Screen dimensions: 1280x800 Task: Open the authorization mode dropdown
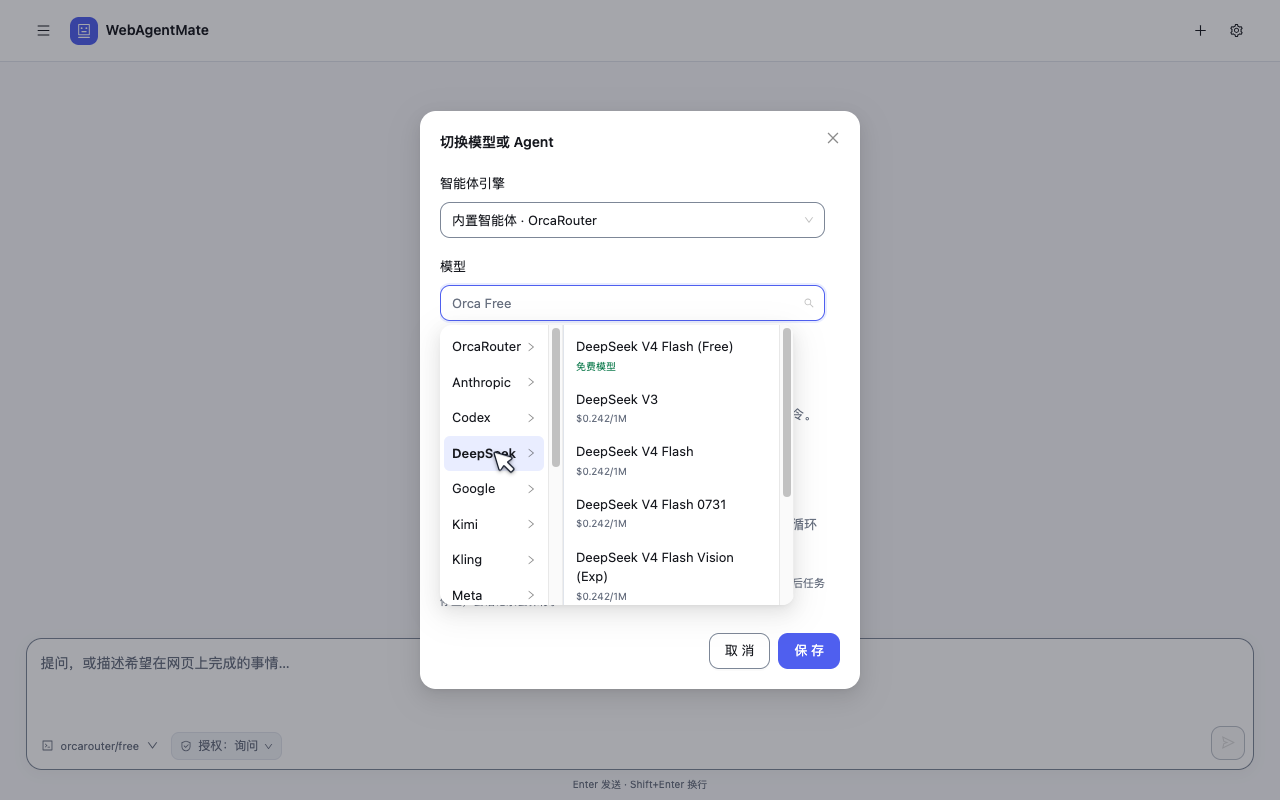coord(226,746)
